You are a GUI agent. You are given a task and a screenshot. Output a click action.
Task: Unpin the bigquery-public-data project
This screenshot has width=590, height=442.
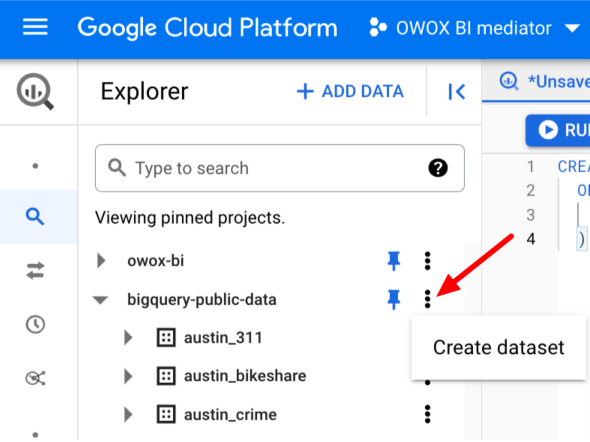coord(394,299)
